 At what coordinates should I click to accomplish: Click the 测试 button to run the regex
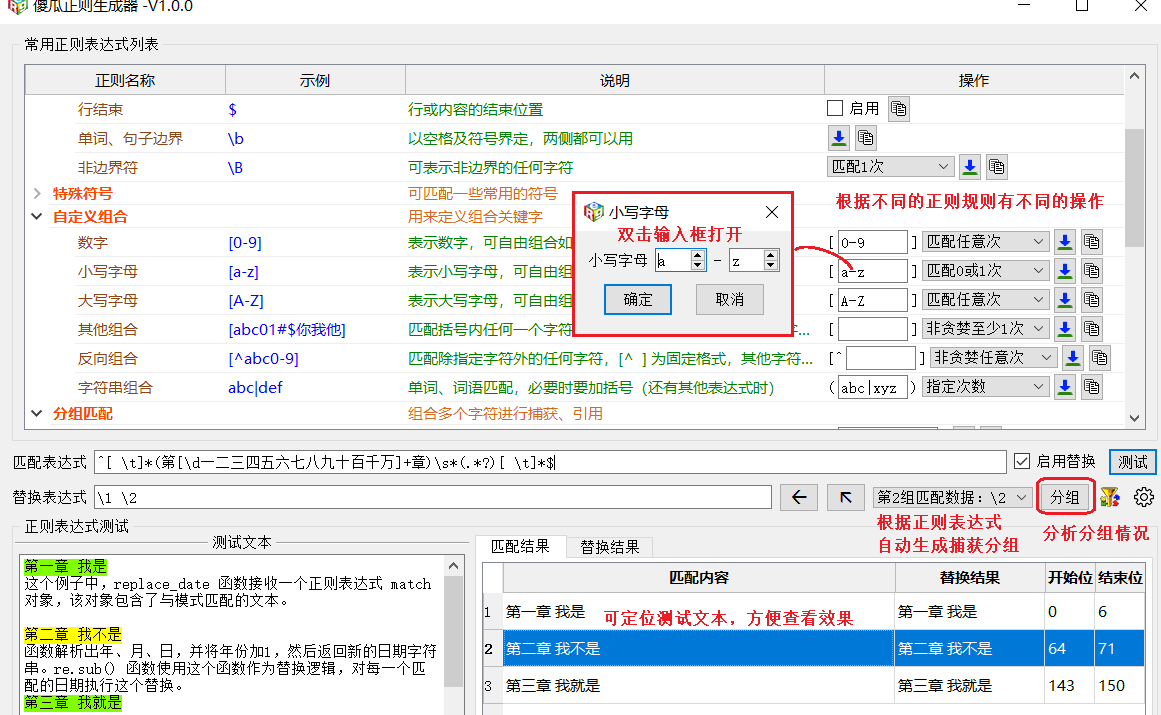pos(1132,462)
